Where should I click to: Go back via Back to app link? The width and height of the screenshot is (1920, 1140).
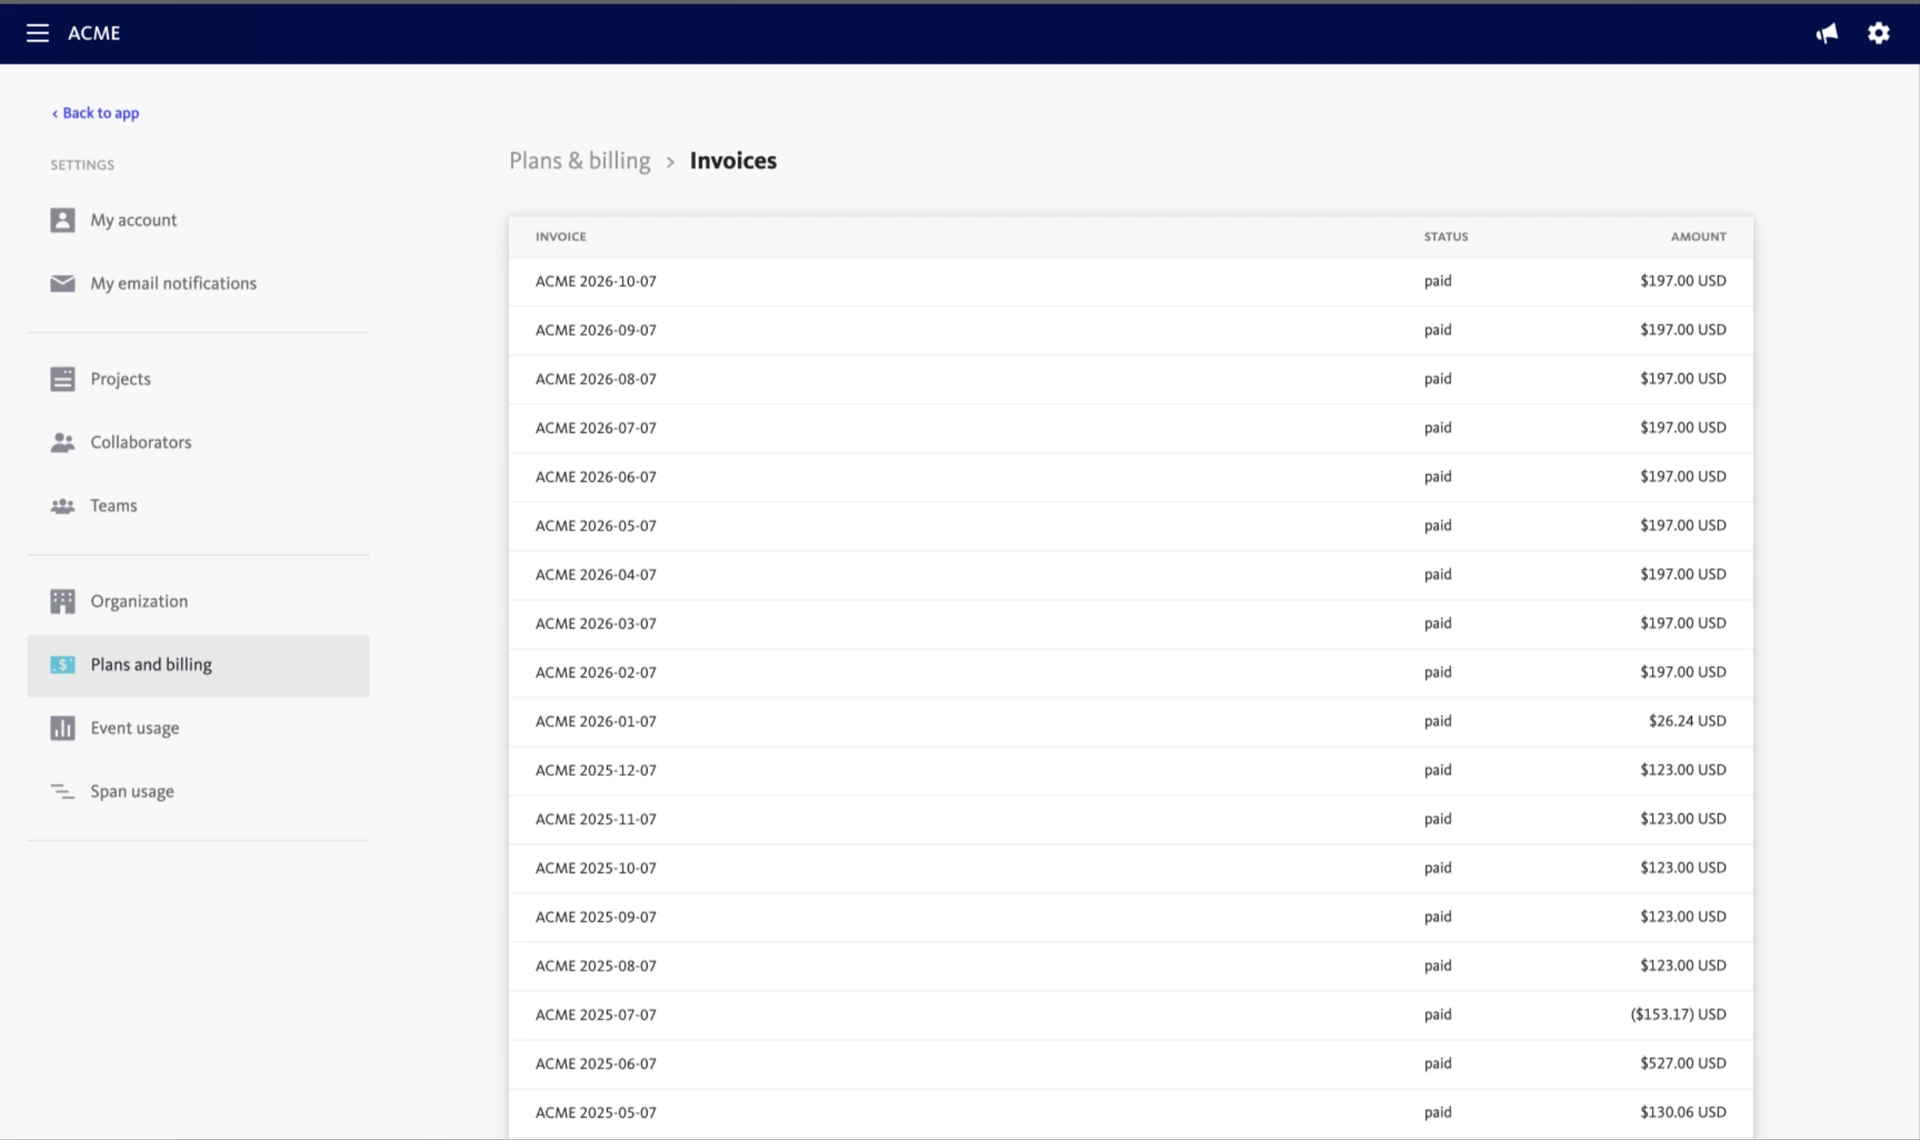(95, 113)
